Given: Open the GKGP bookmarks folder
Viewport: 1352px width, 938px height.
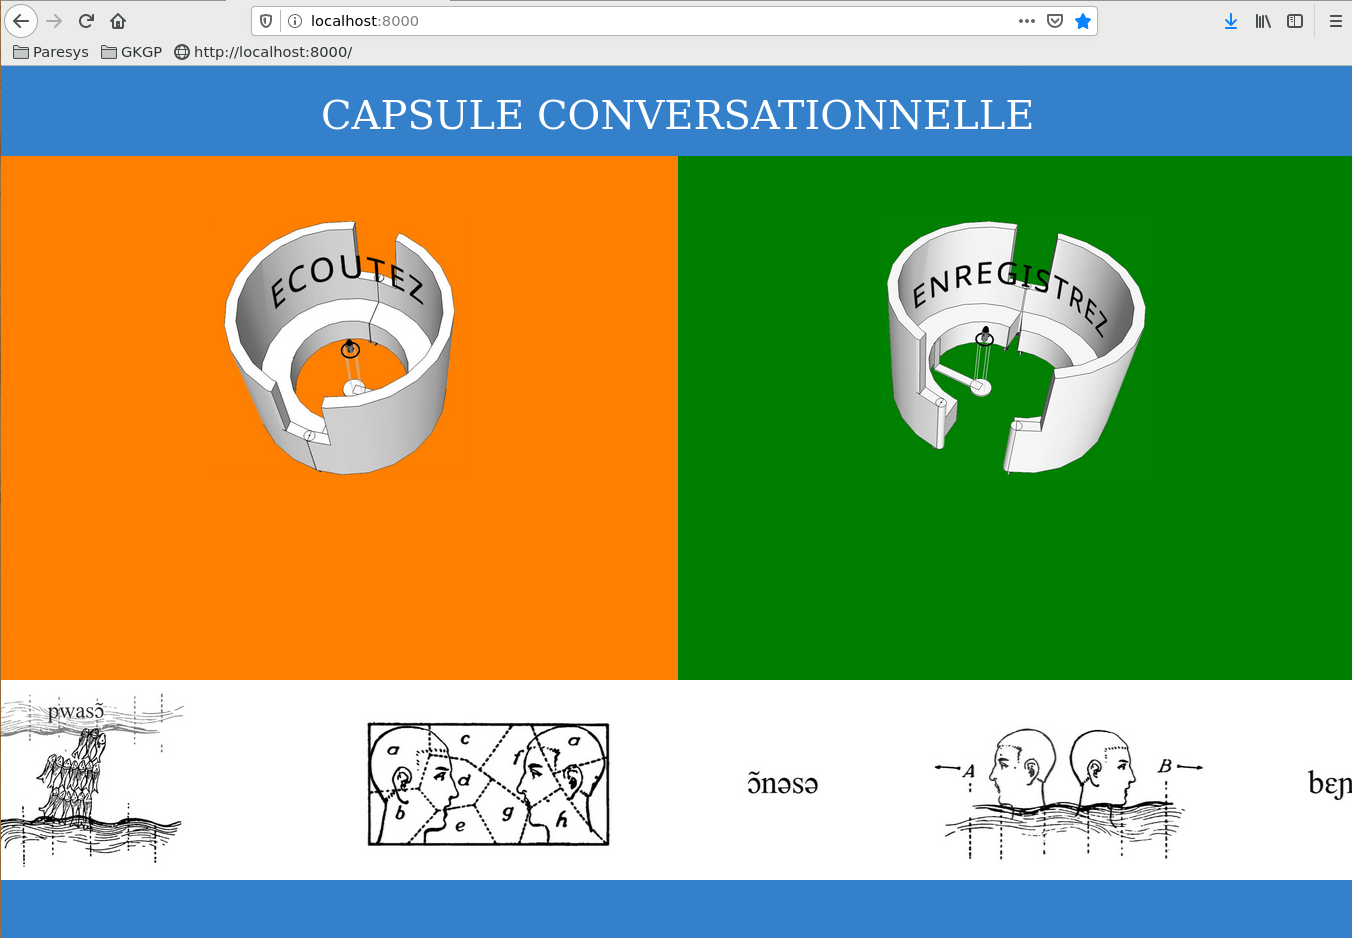Looking at the screenshot, I should point(132,52).
